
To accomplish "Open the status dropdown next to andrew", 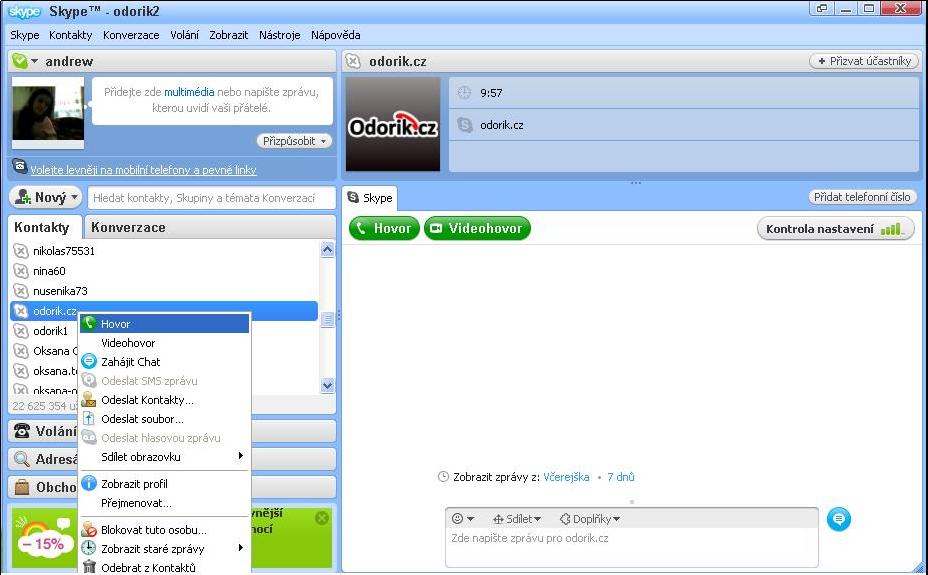I will [34, 61].
